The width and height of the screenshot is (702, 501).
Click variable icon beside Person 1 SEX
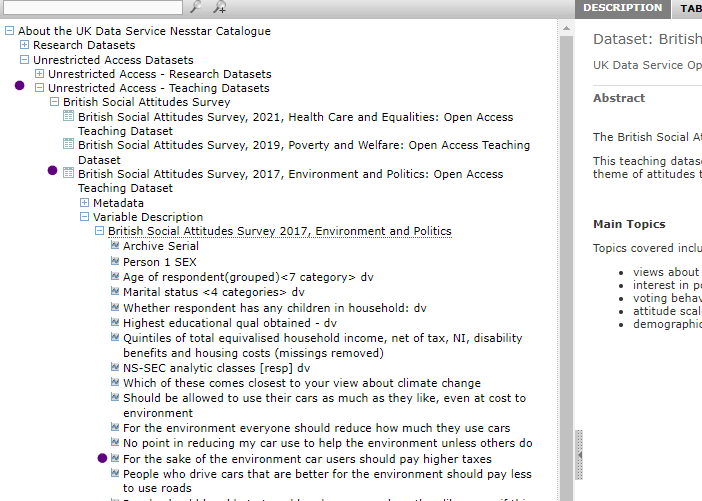[115, 261]
